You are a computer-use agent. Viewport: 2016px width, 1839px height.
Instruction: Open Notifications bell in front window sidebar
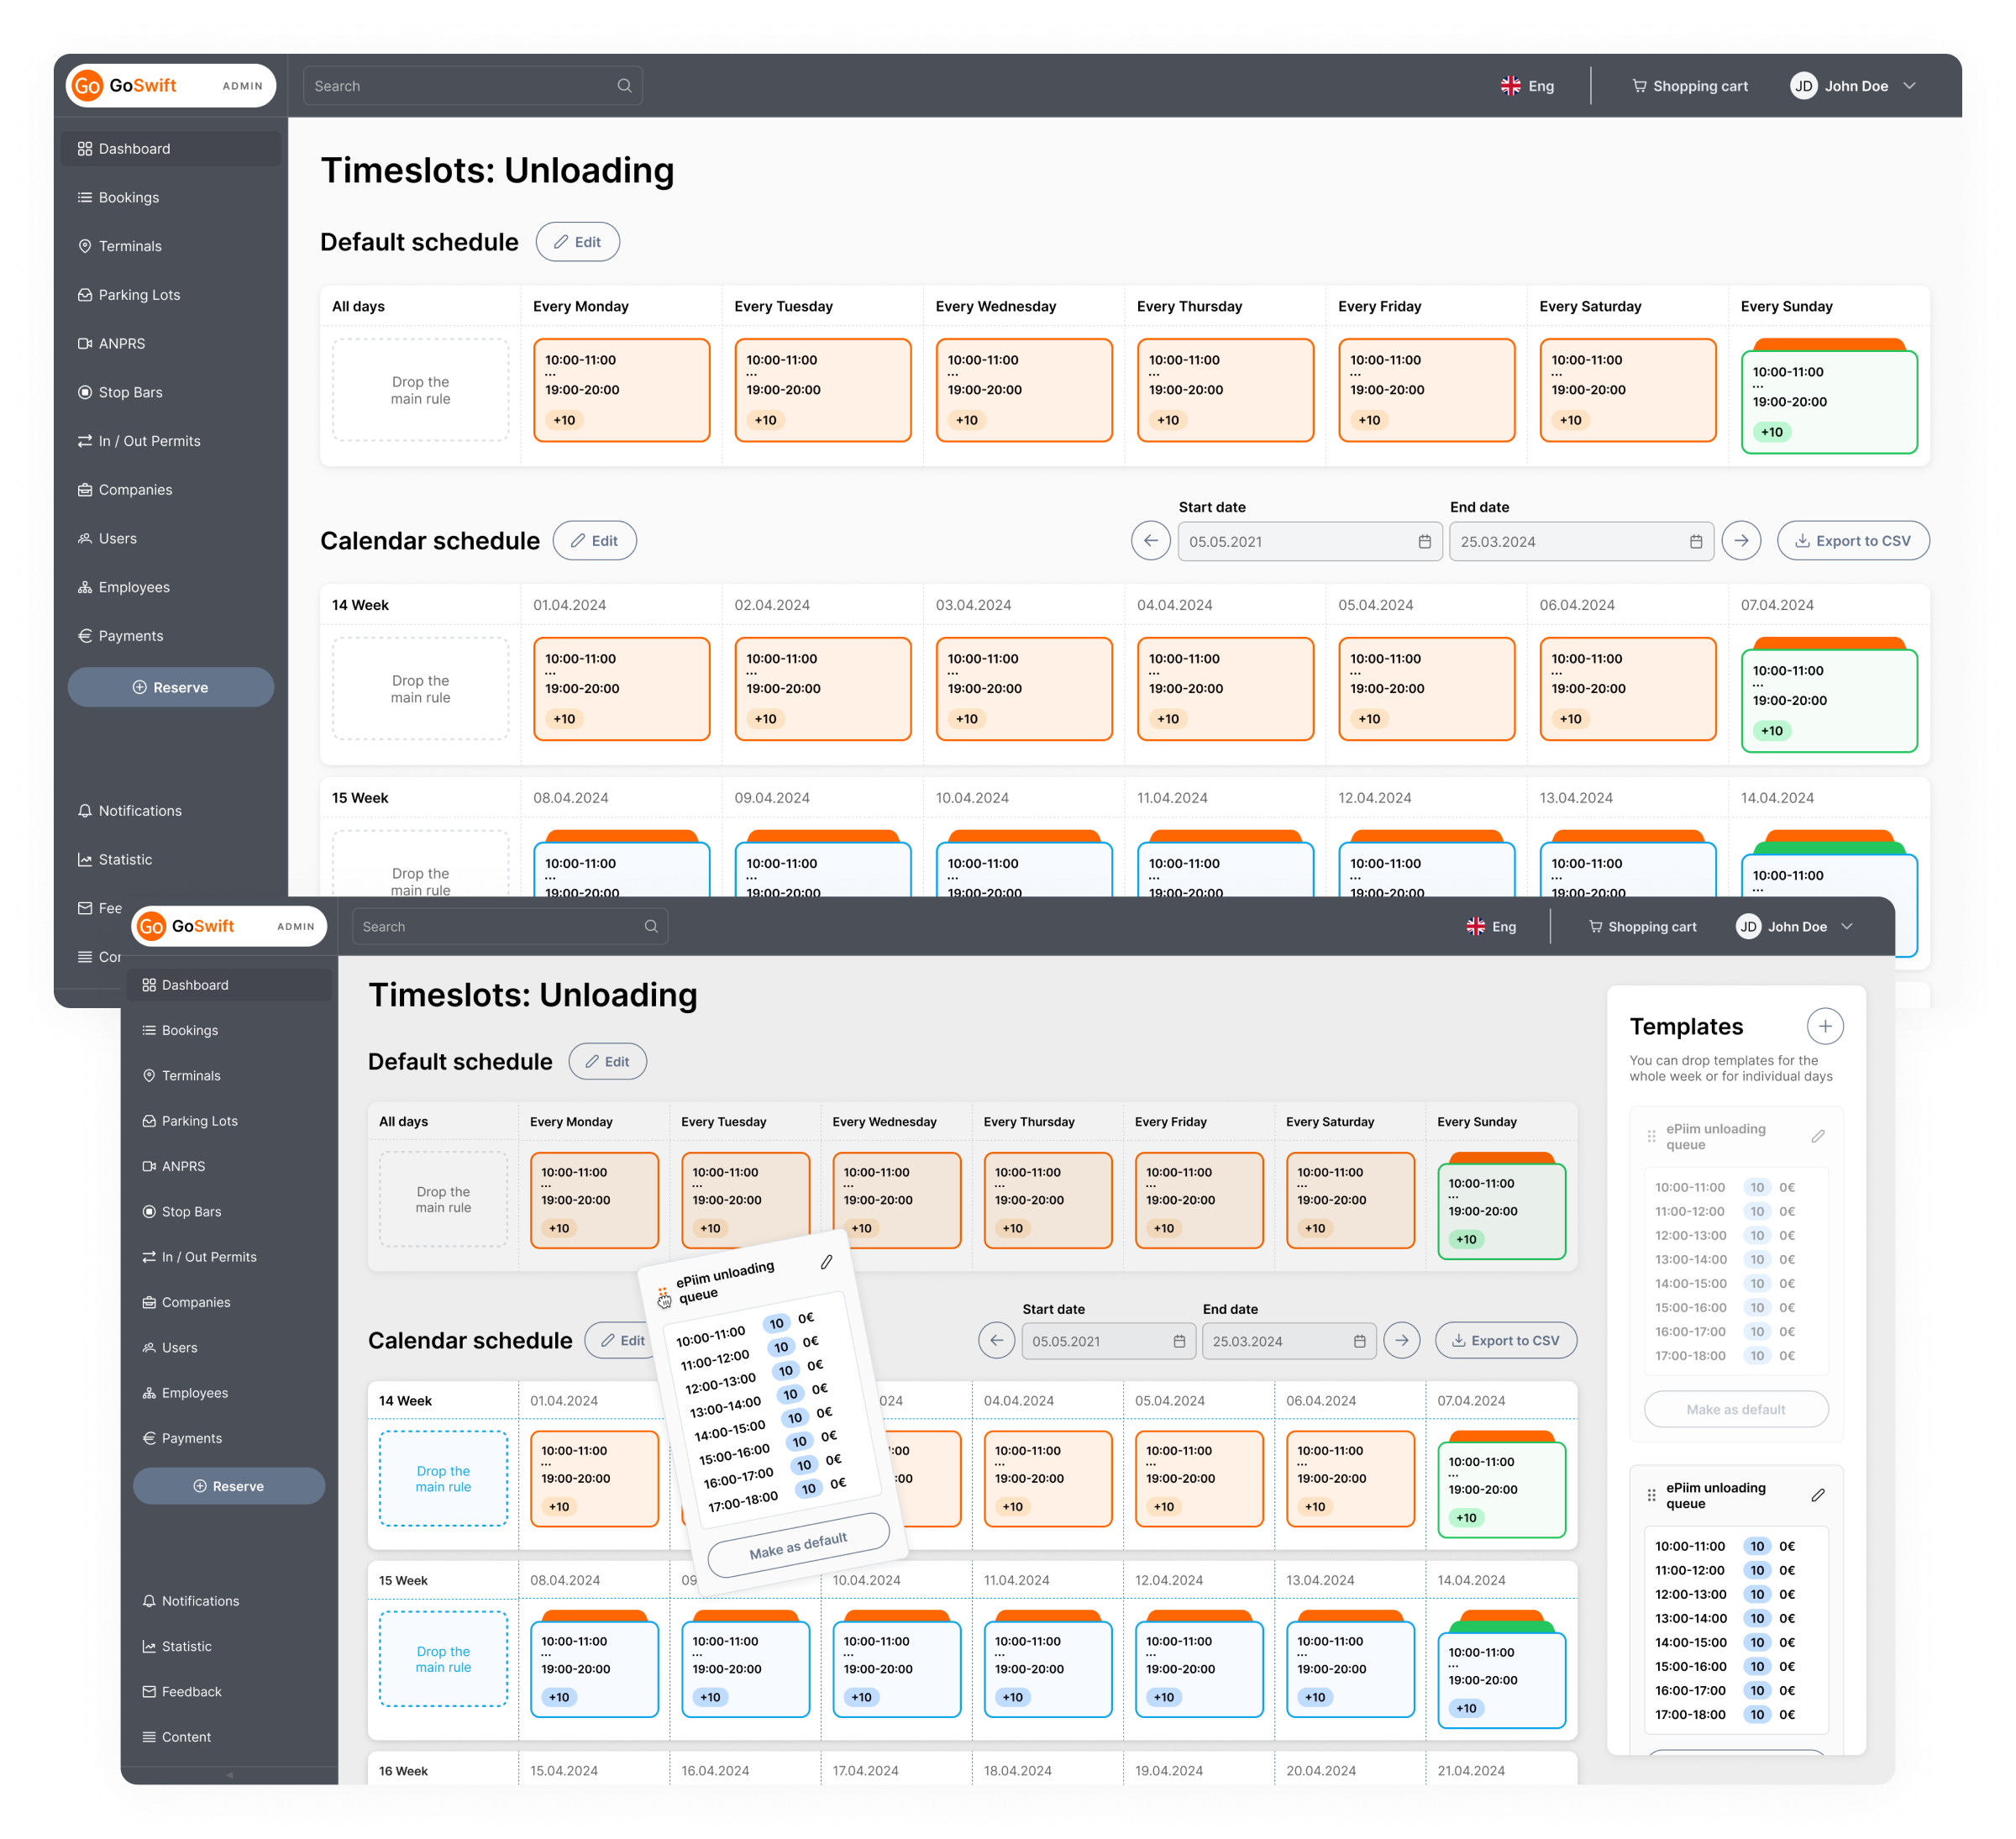click(149, 1601)
